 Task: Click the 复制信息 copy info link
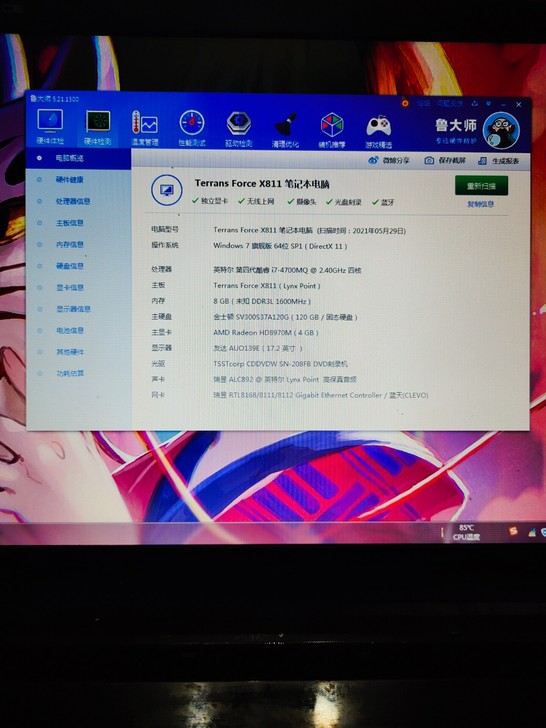pyautogui.click(x=481, y=204)
